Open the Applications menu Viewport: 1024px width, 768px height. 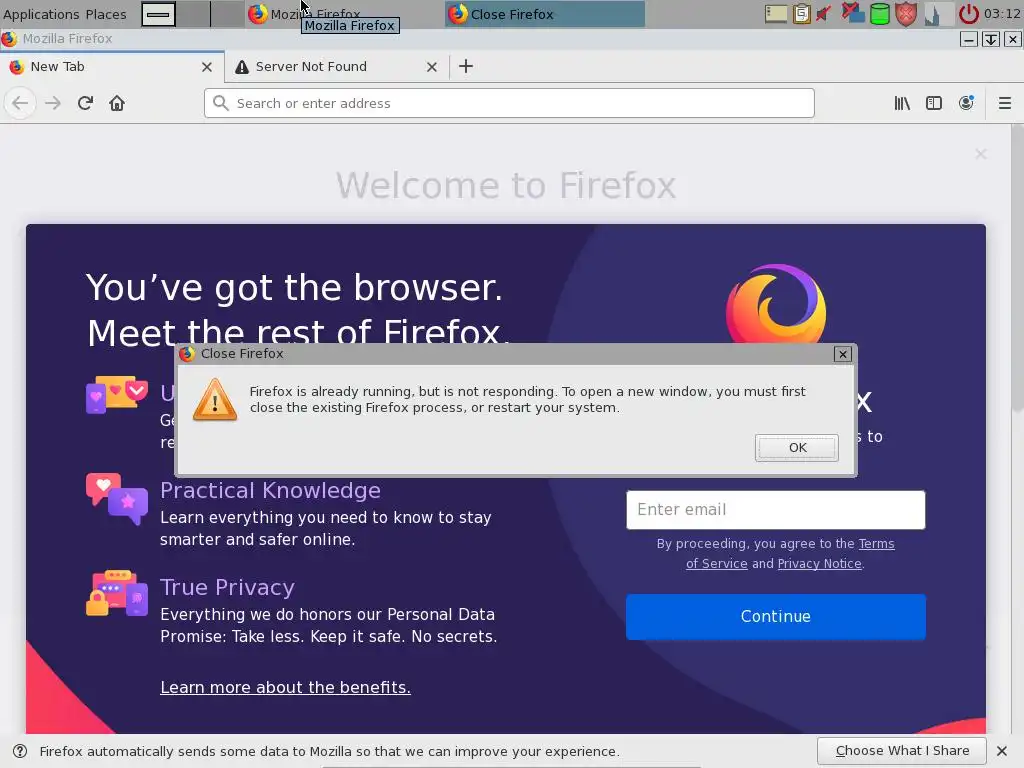(41, 14)
